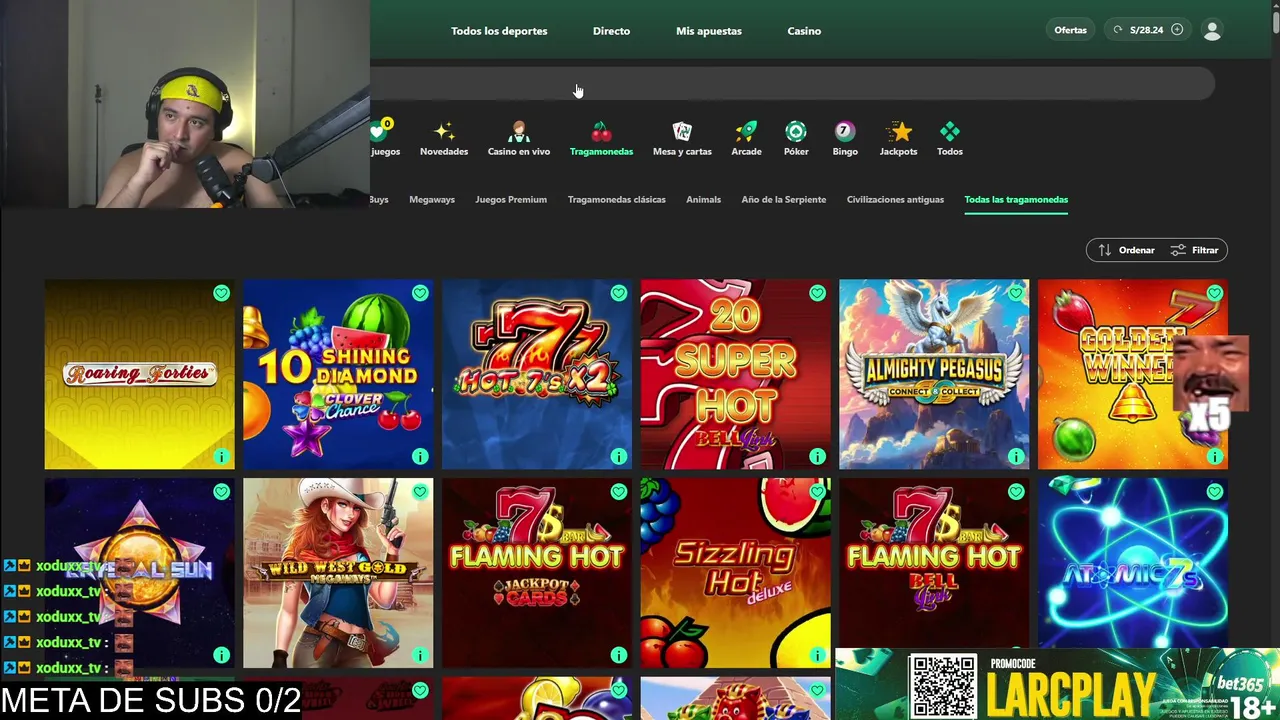Select the Animals tab

[704, 200]
